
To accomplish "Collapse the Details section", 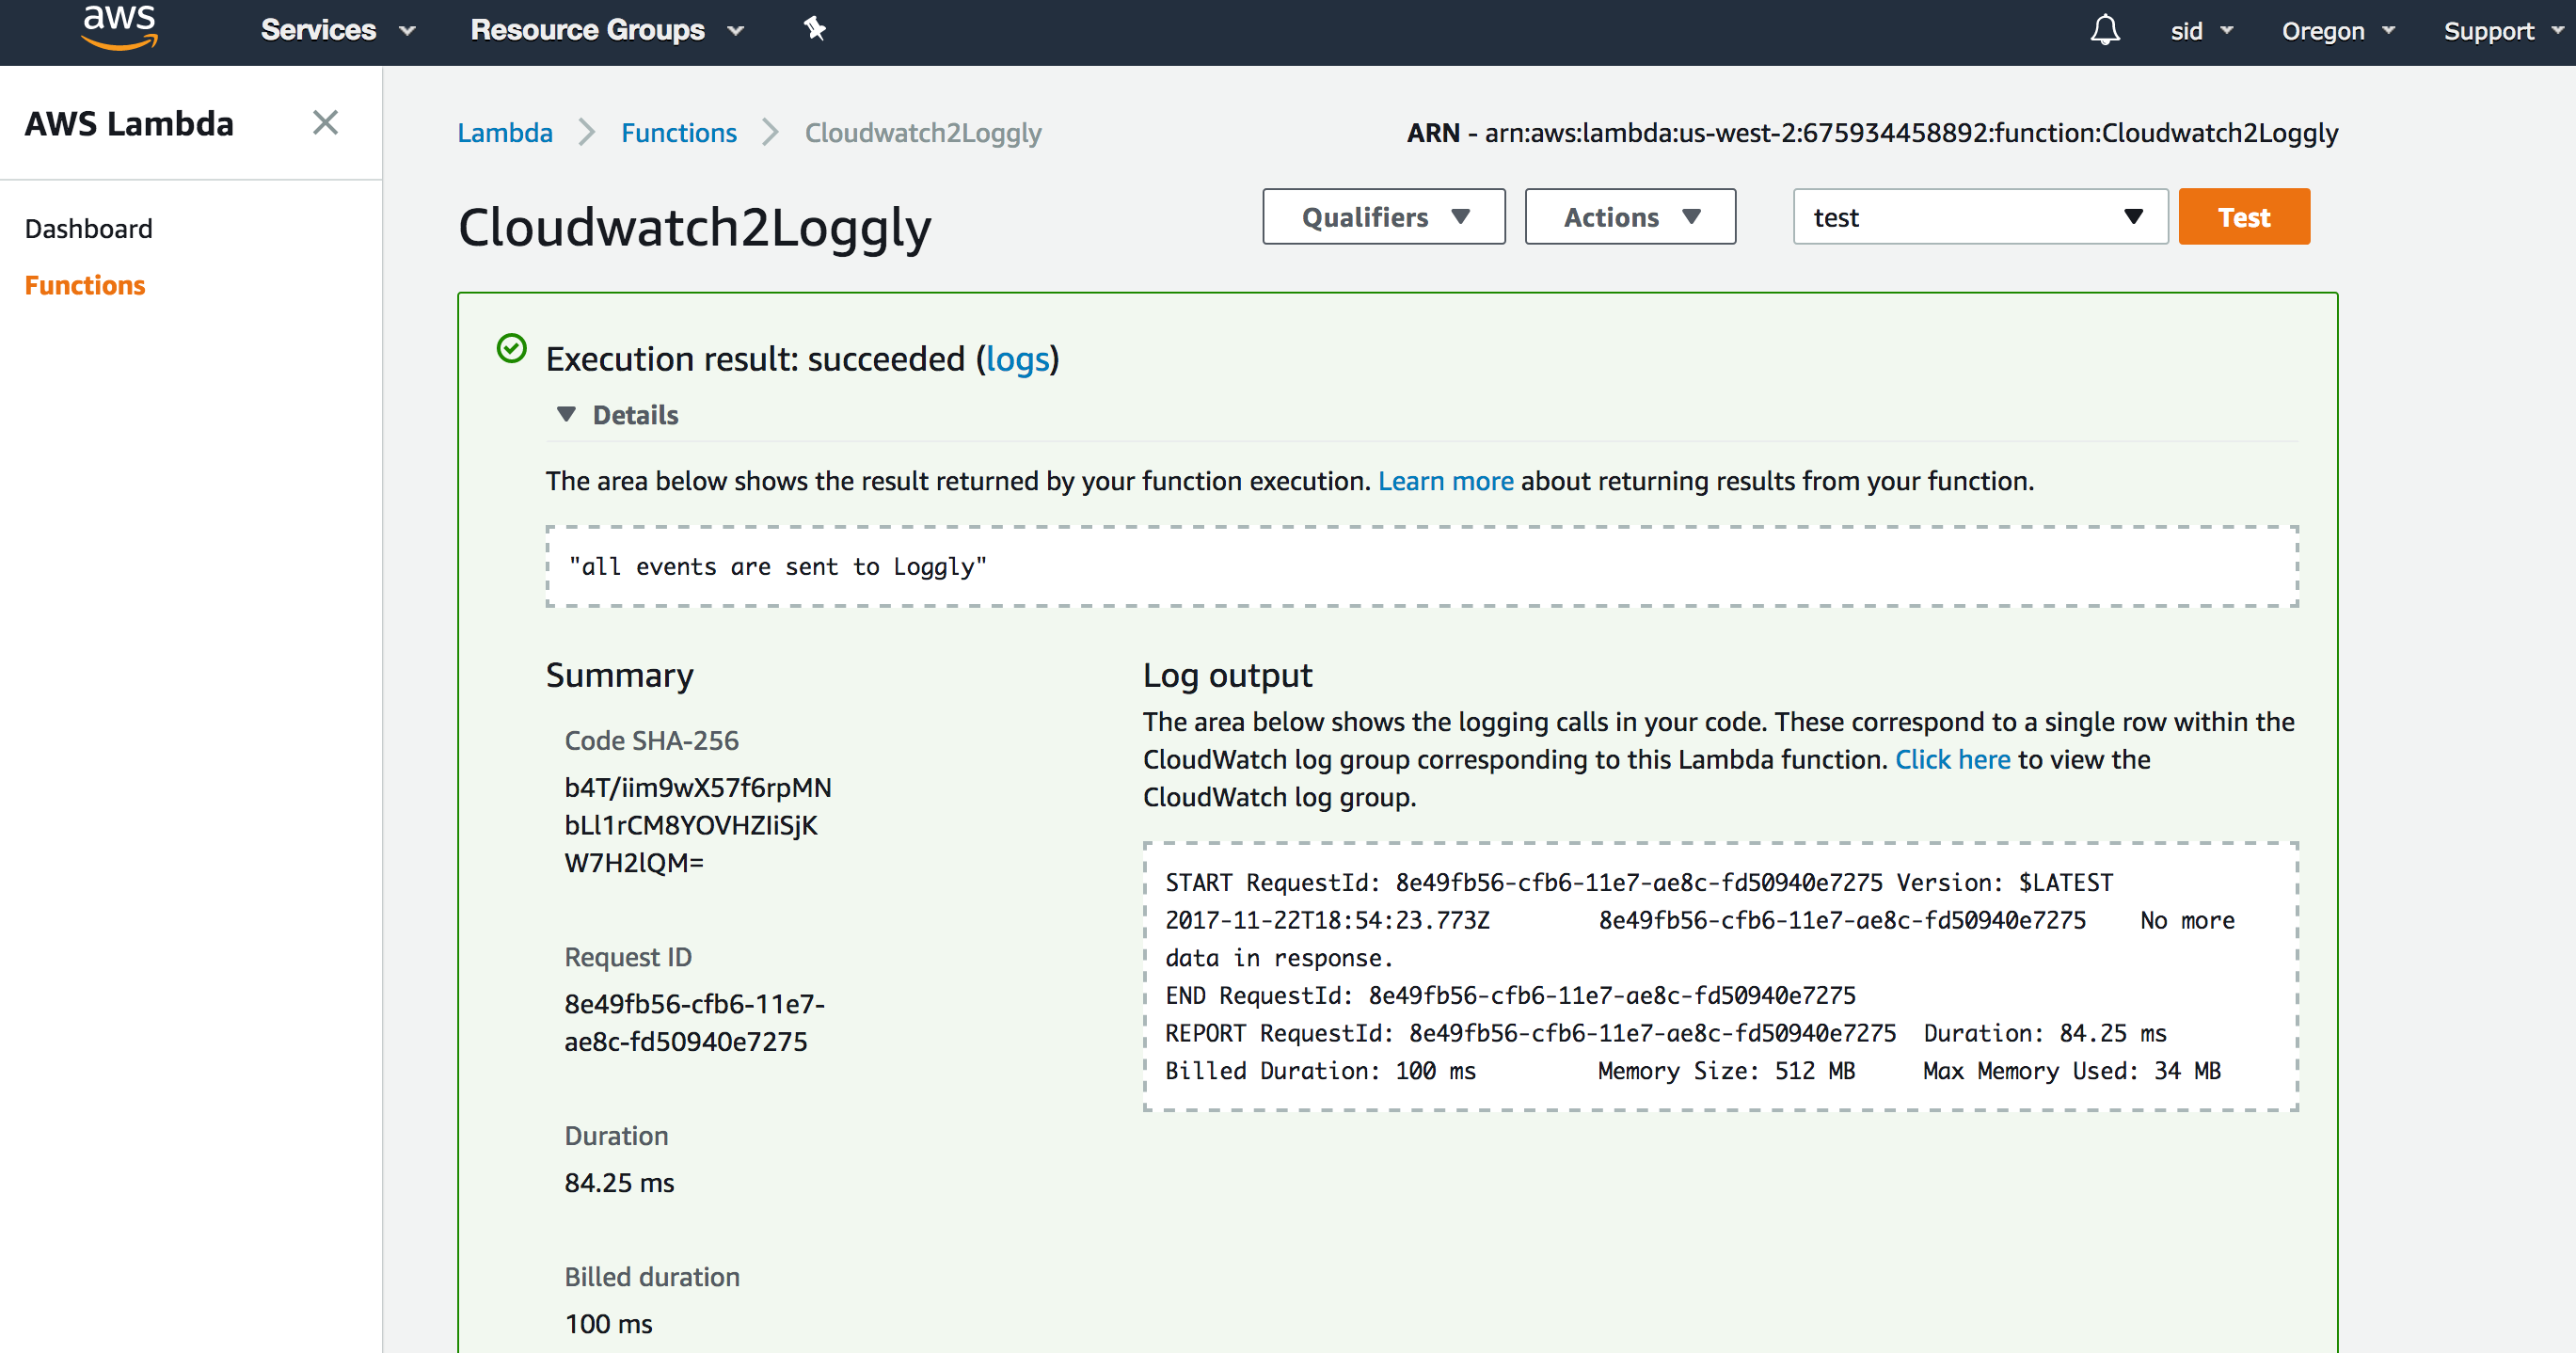I will [617, 415].
